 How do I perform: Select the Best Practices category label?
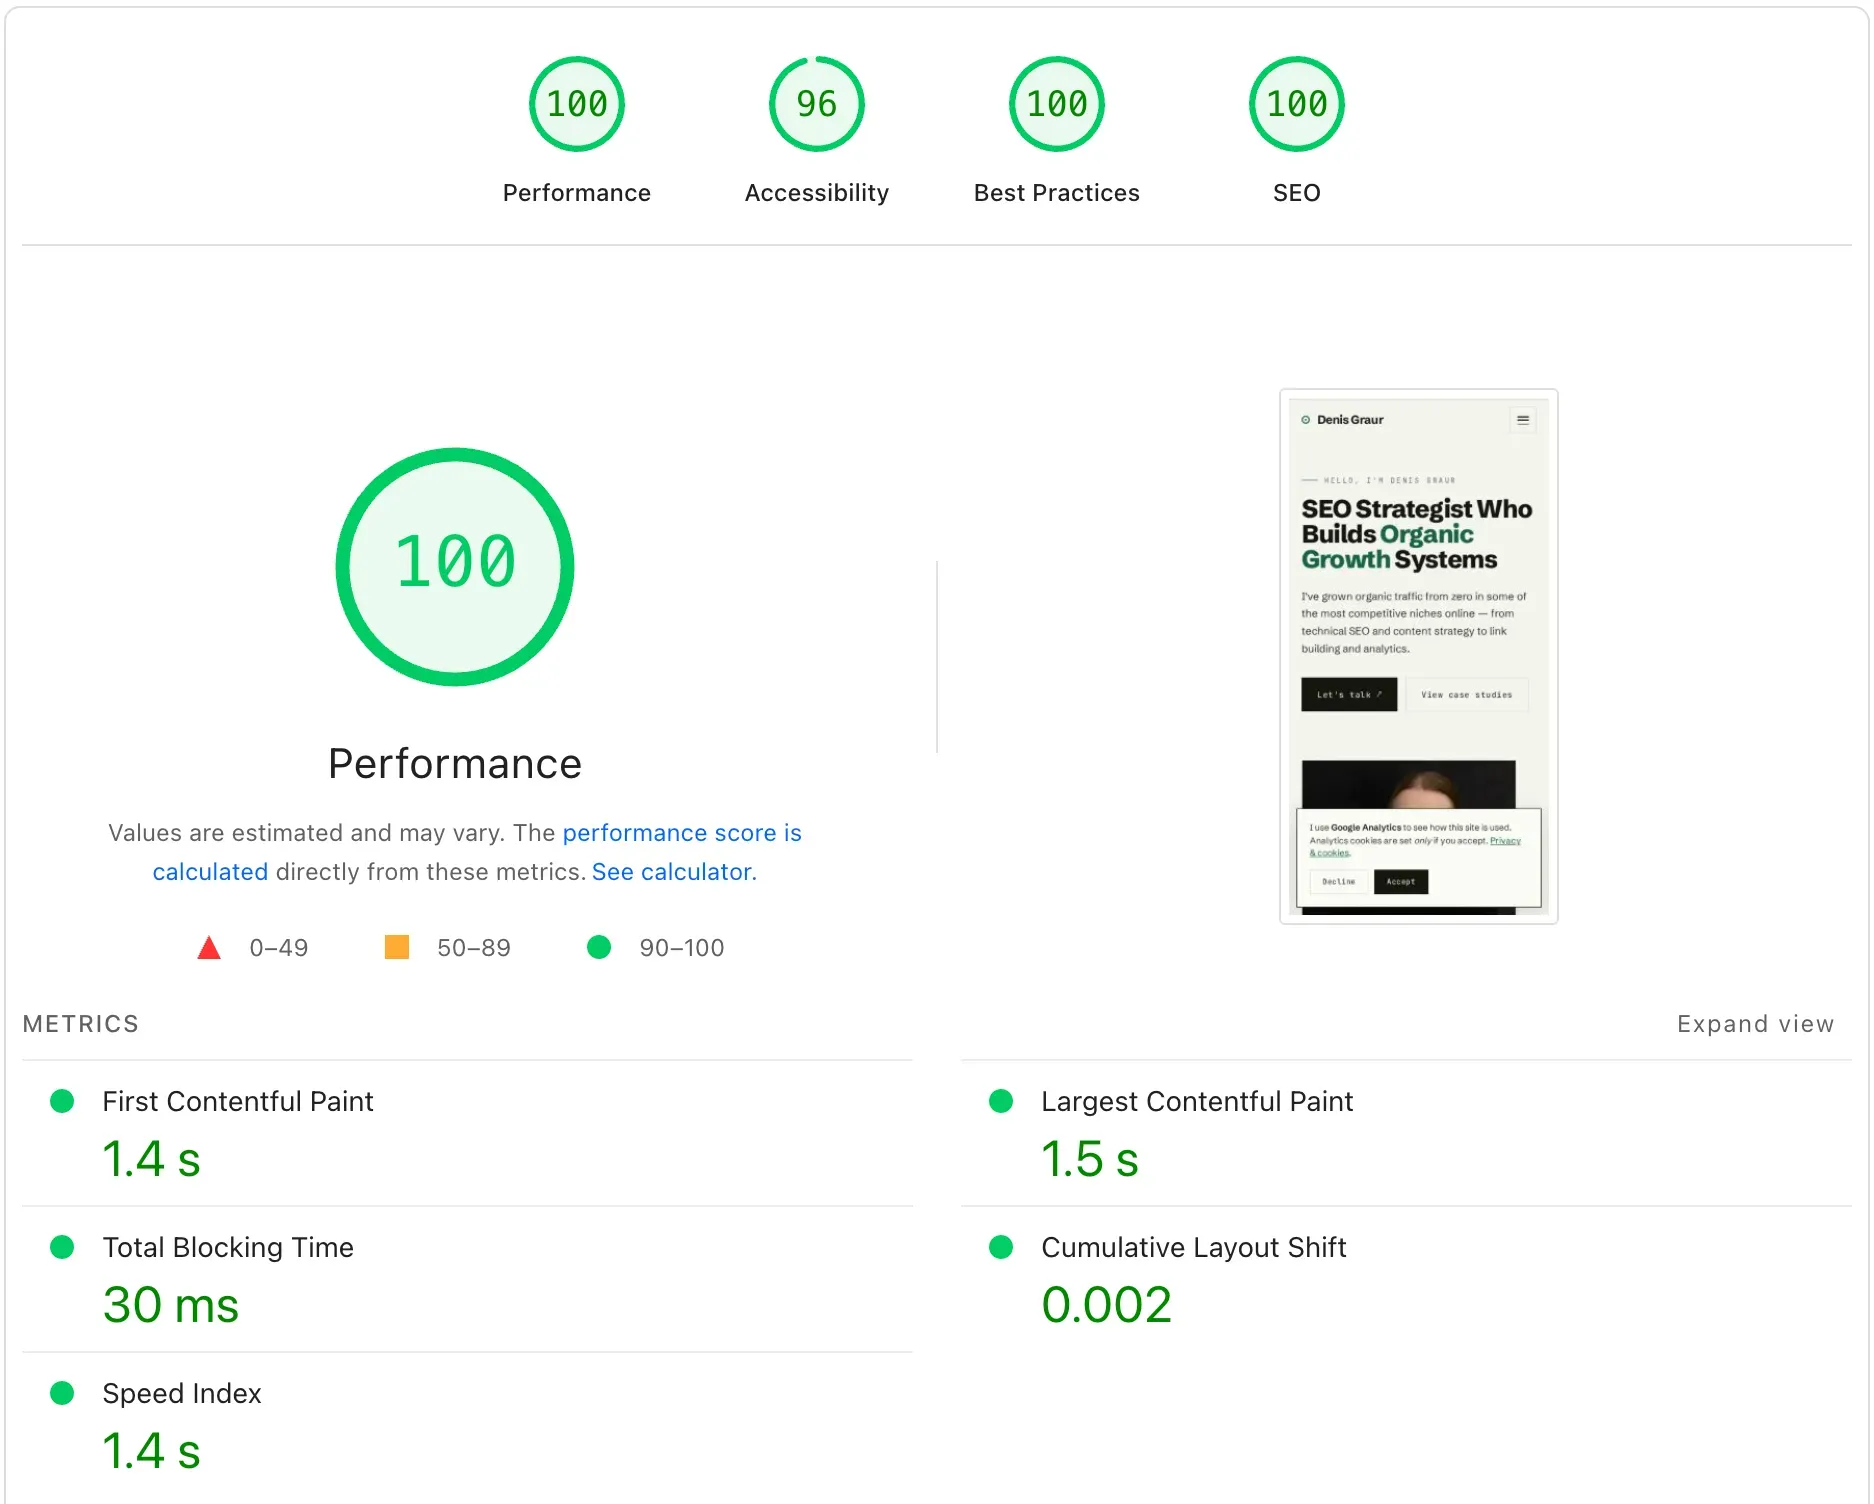point(1057,193)
